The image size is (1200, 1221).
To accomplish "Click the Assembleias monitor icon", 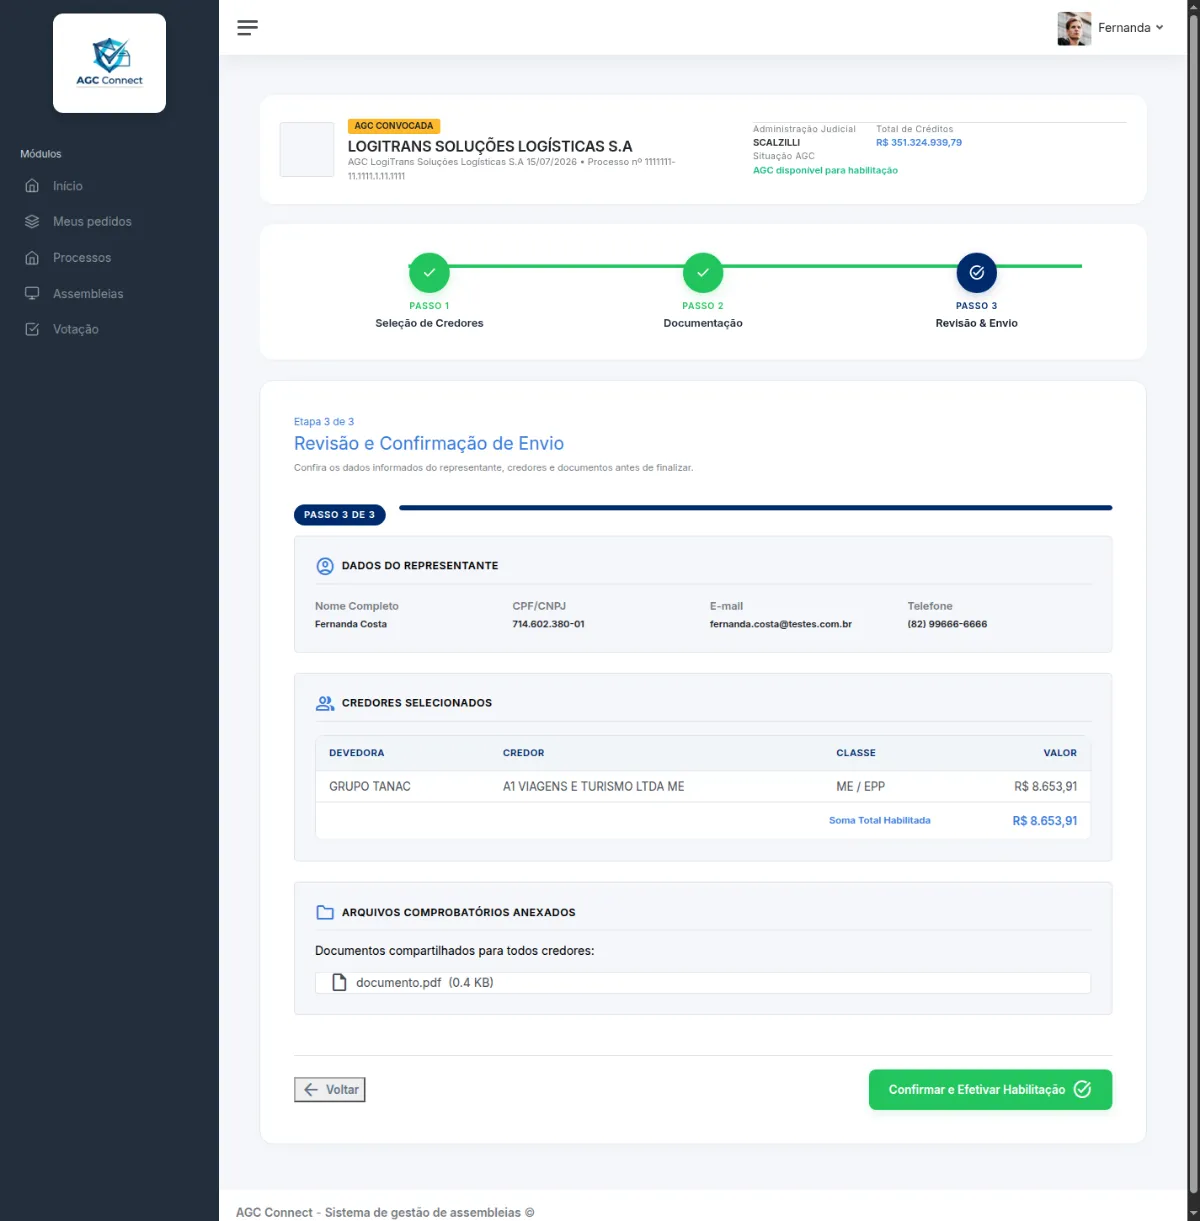I will pos(32,294).
